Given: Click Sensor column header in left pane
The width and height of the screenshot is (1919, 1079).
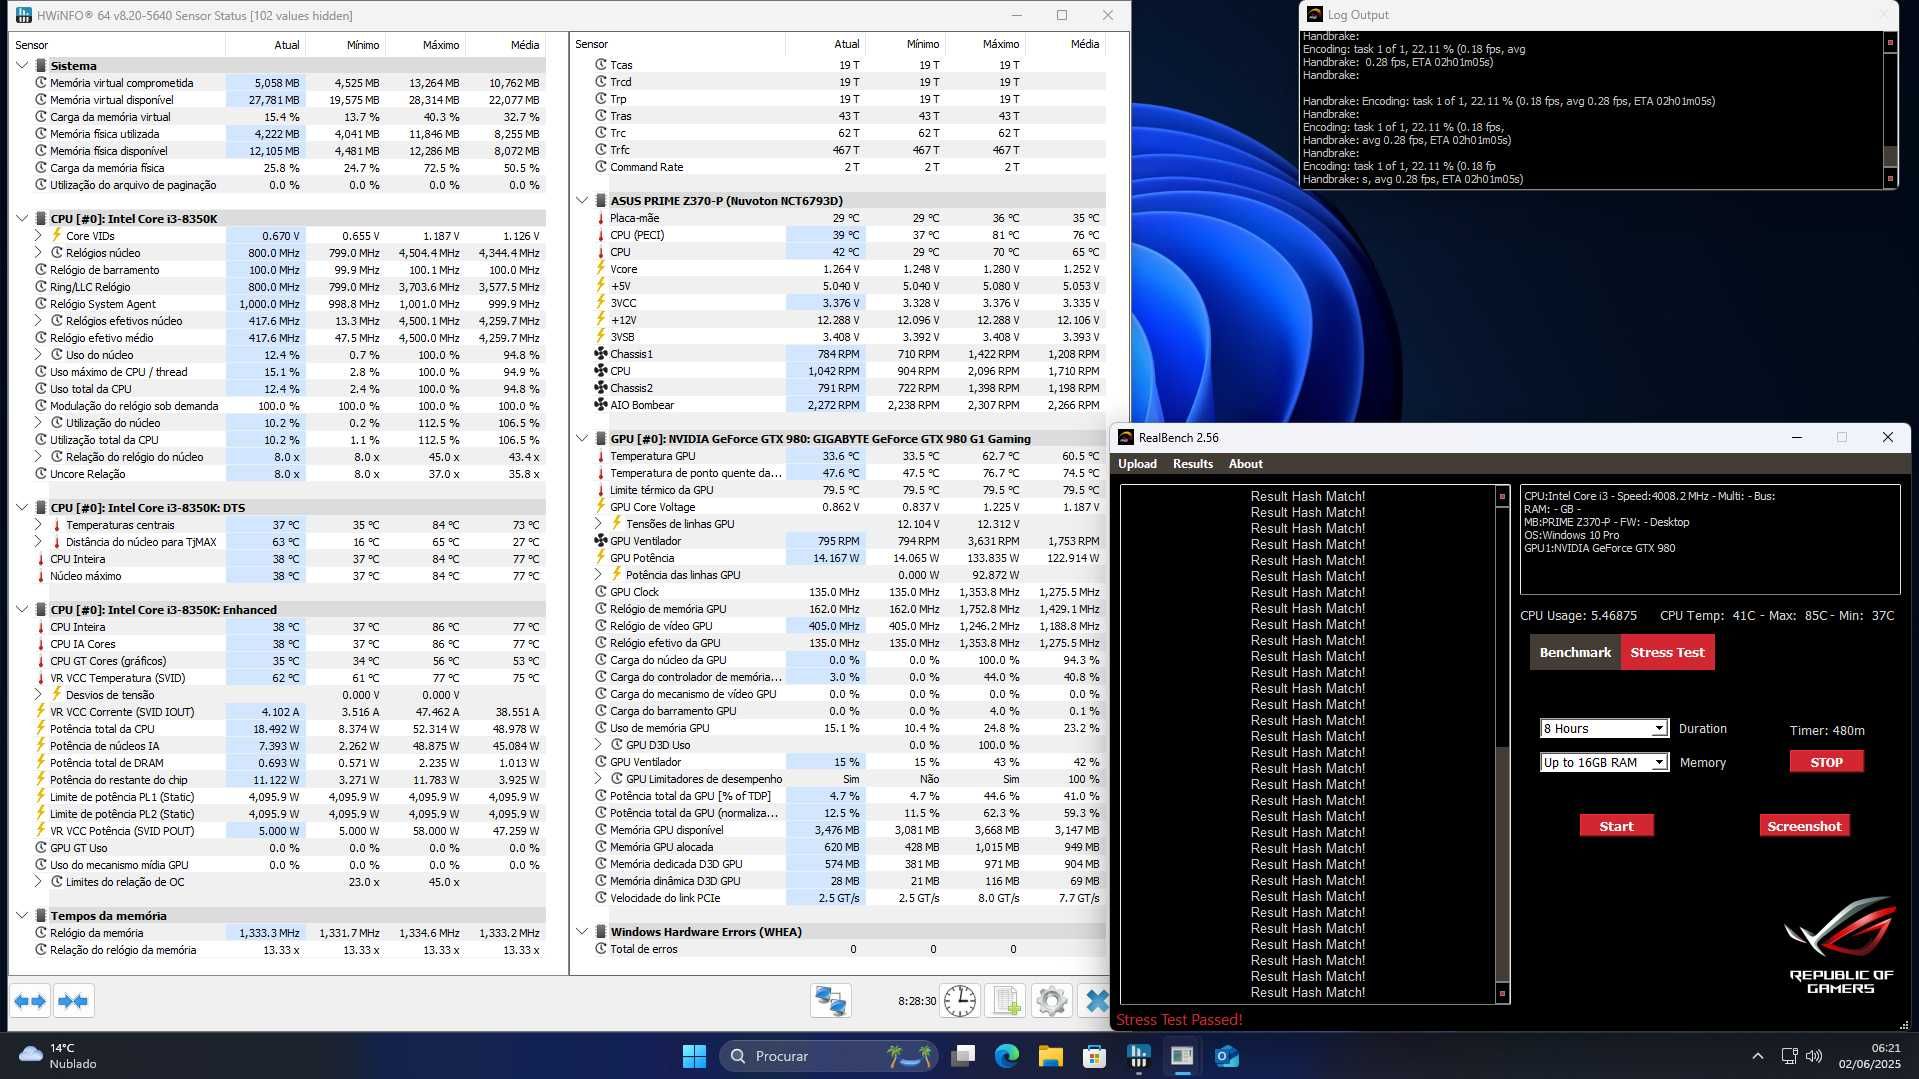Looking at the screenshot, I should (118, 45).
